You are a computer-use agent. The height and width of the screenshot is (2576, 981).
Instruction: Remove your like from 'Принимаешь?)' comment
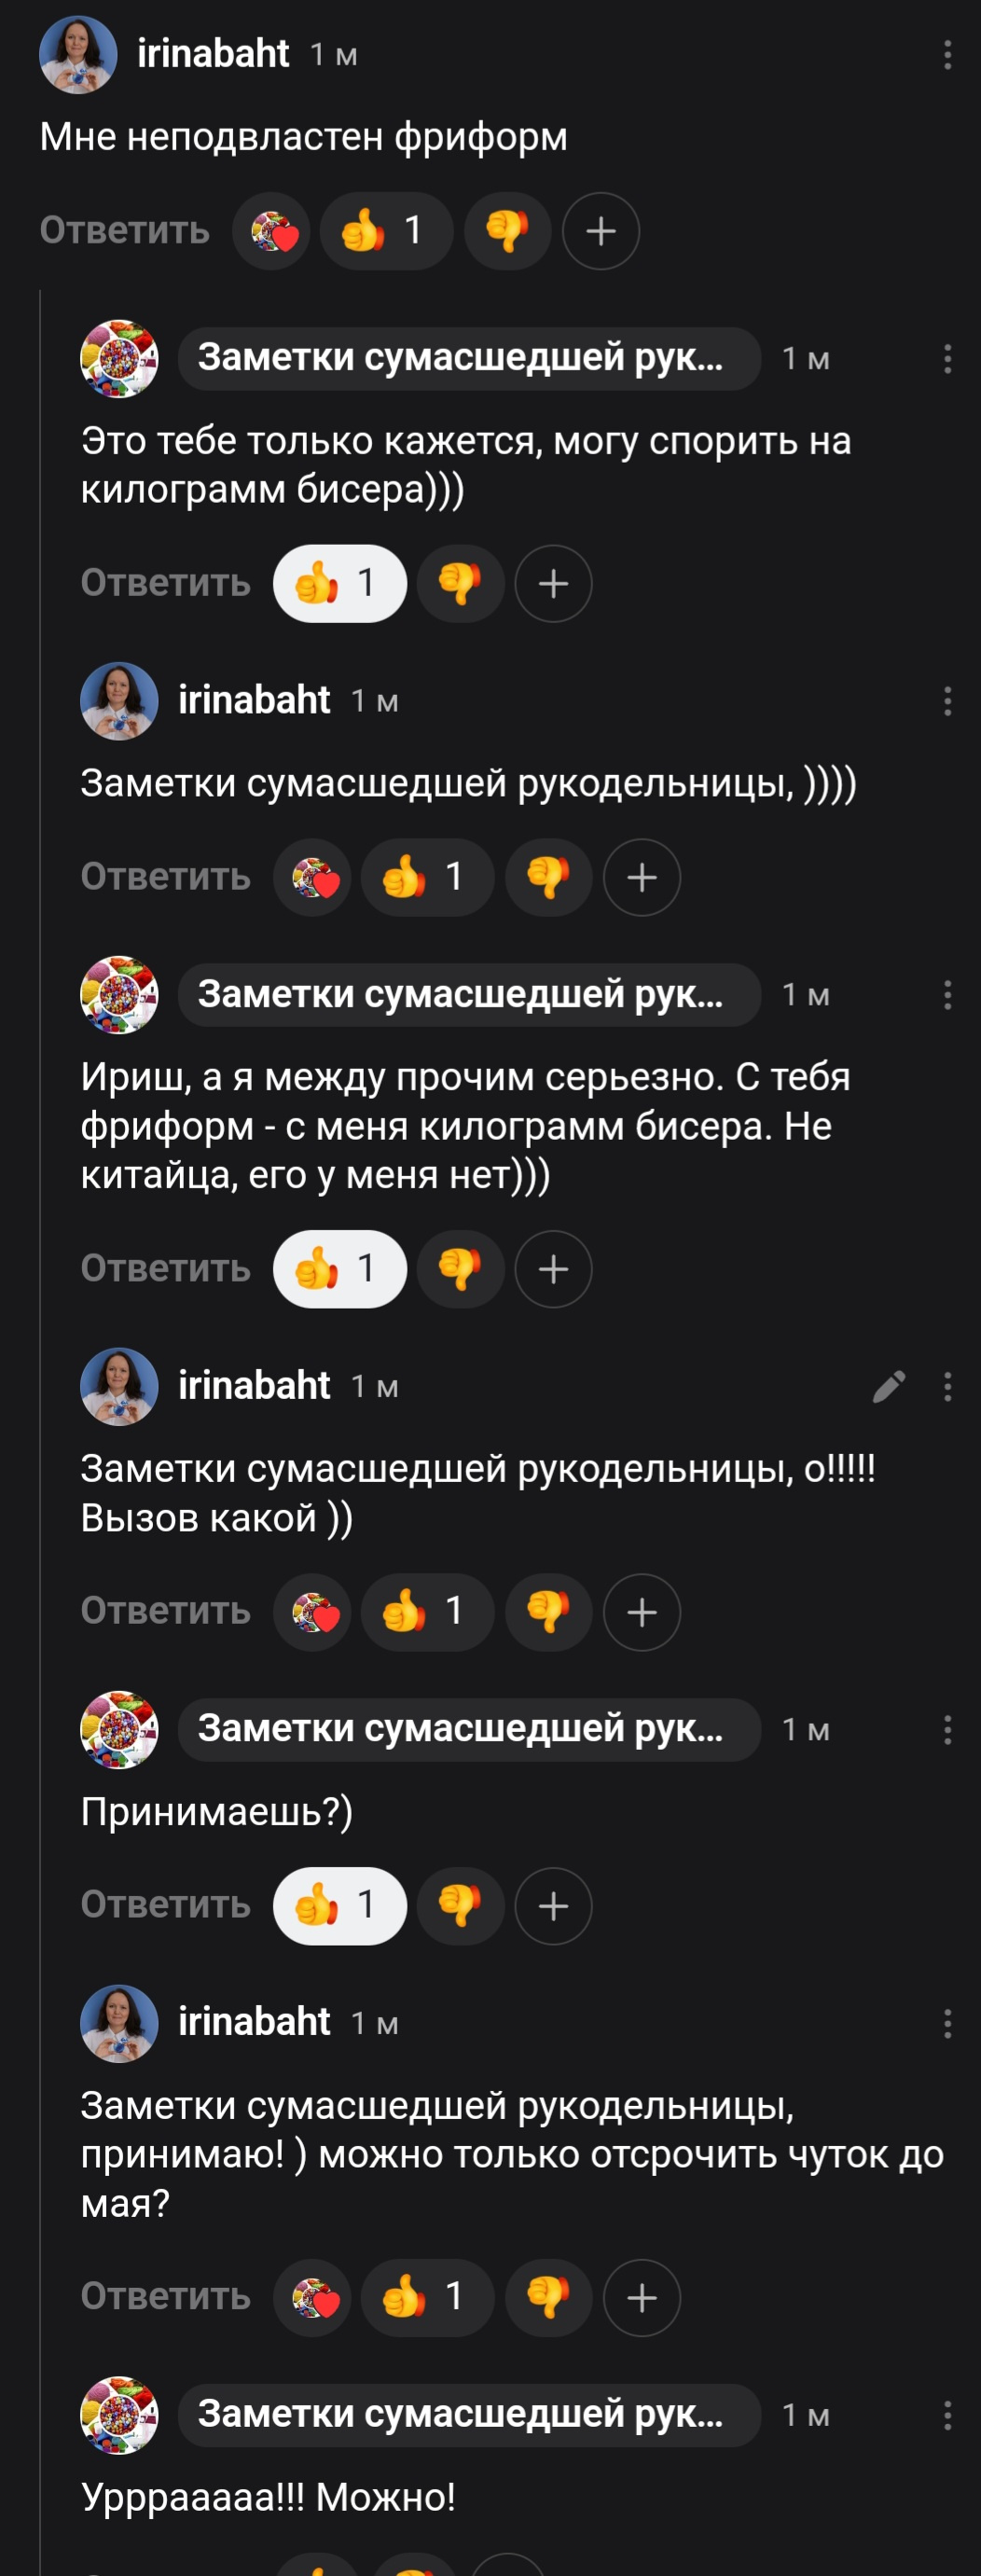(340, 1905)
